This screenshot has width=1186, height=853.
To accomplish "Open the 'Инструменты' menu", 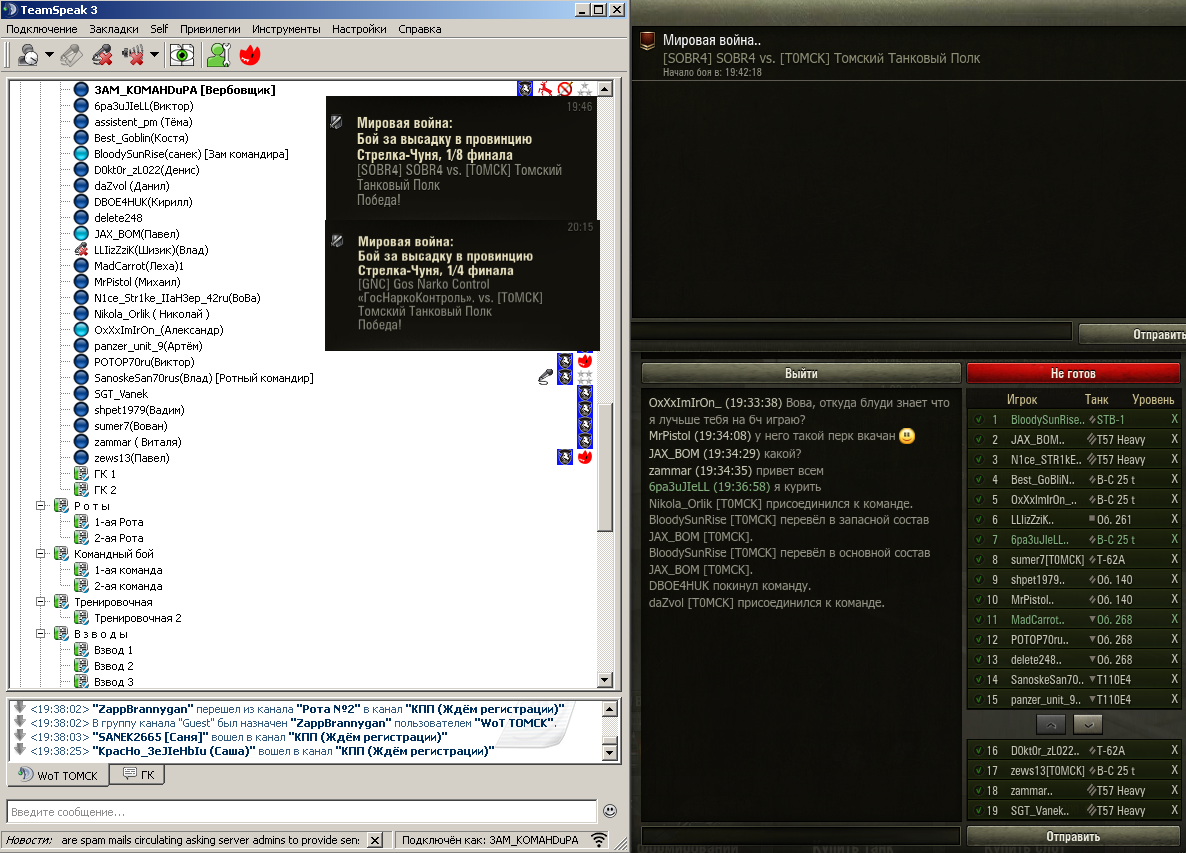I will point(286,29).
